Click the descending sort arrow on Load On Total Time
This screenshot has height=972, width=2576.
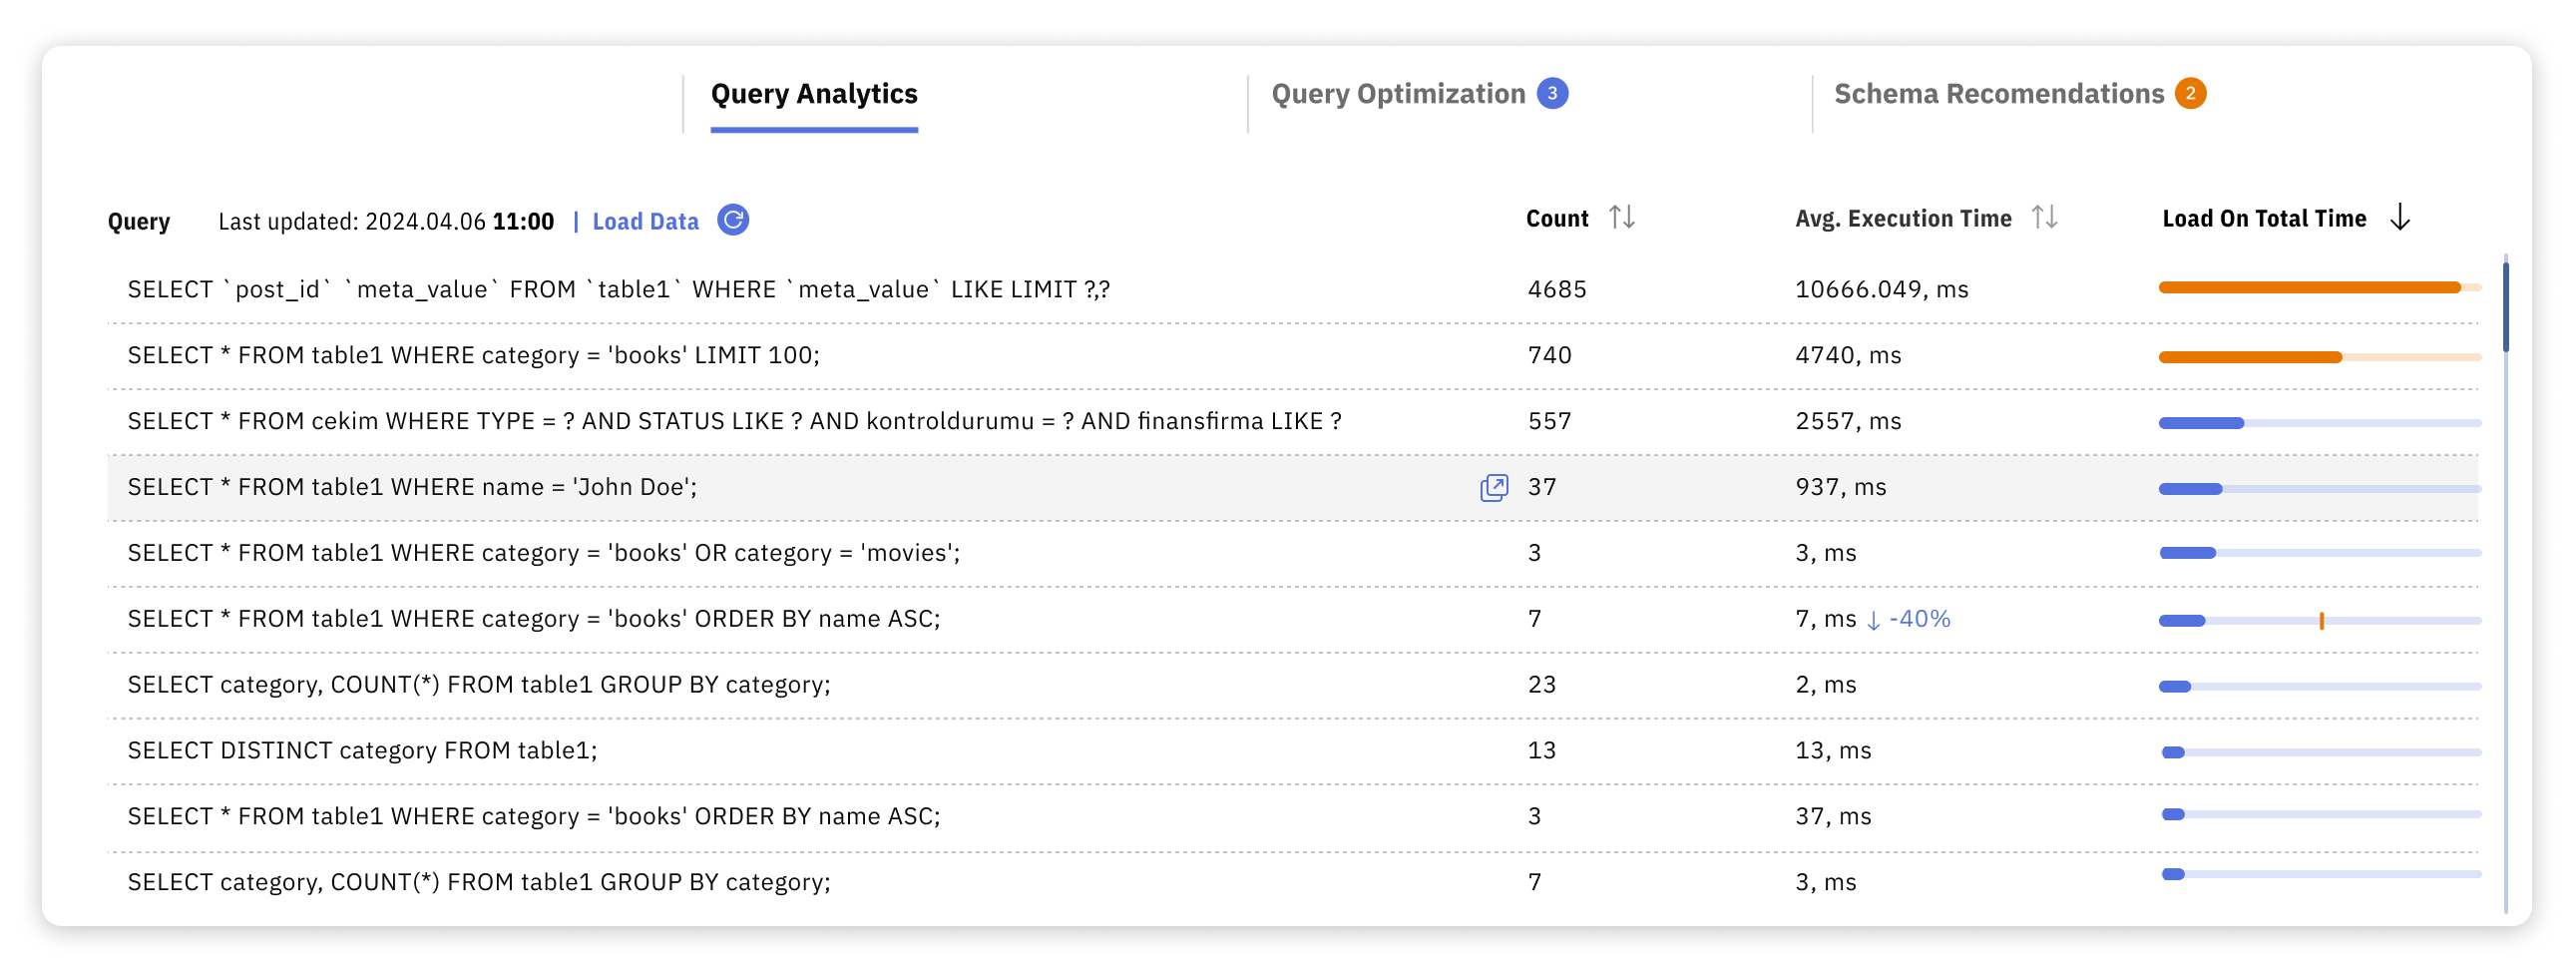pyautogui.click(x=2400, y=217)
